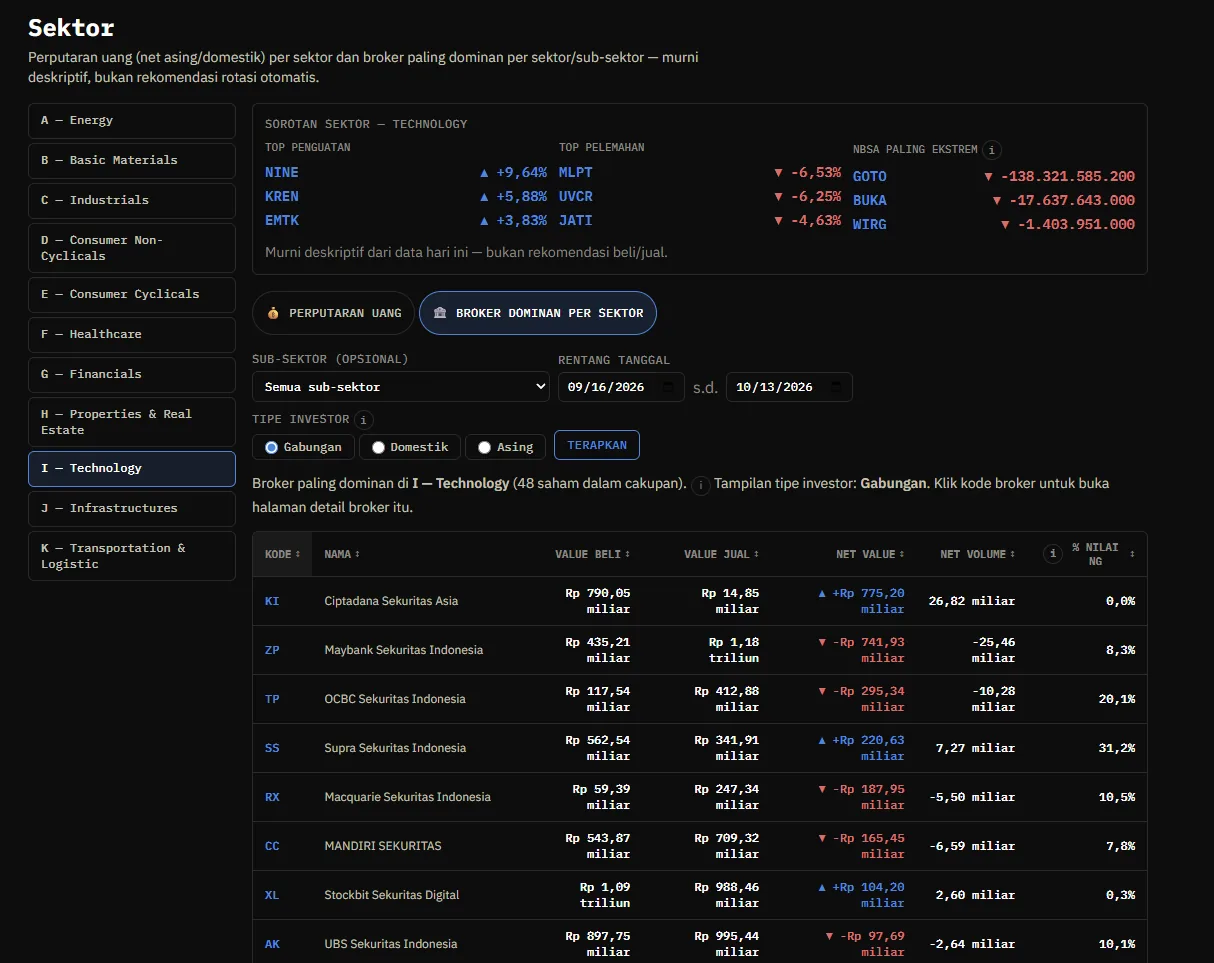Sort table by KODE column
This screenshot has height=963, width=1214.
(282, 554)
